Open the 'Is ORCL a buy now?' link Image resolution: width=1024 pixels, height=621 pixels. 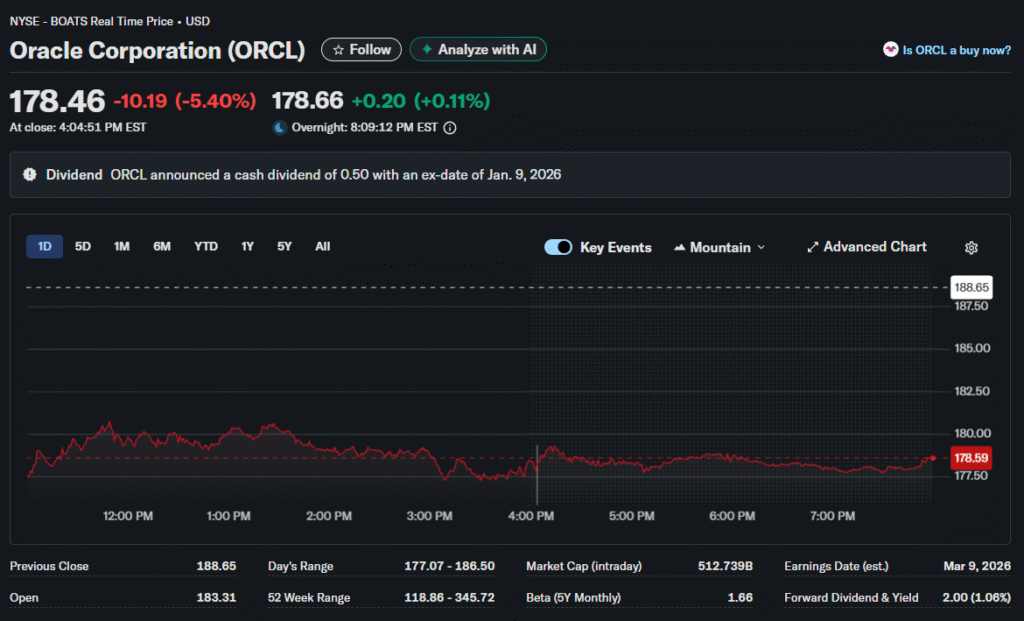pos(946,49)
